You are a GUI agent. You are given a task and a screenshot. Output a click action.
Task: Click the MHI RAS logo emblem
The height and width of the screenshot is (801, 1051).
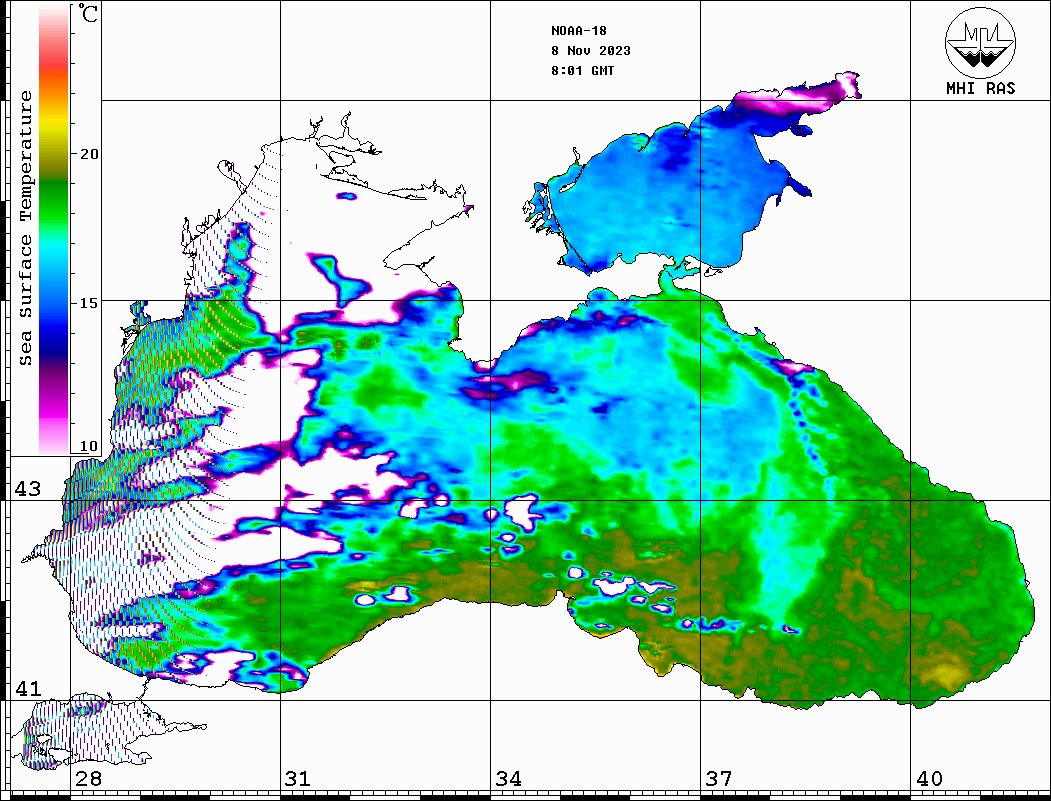[x=980, y=43]
